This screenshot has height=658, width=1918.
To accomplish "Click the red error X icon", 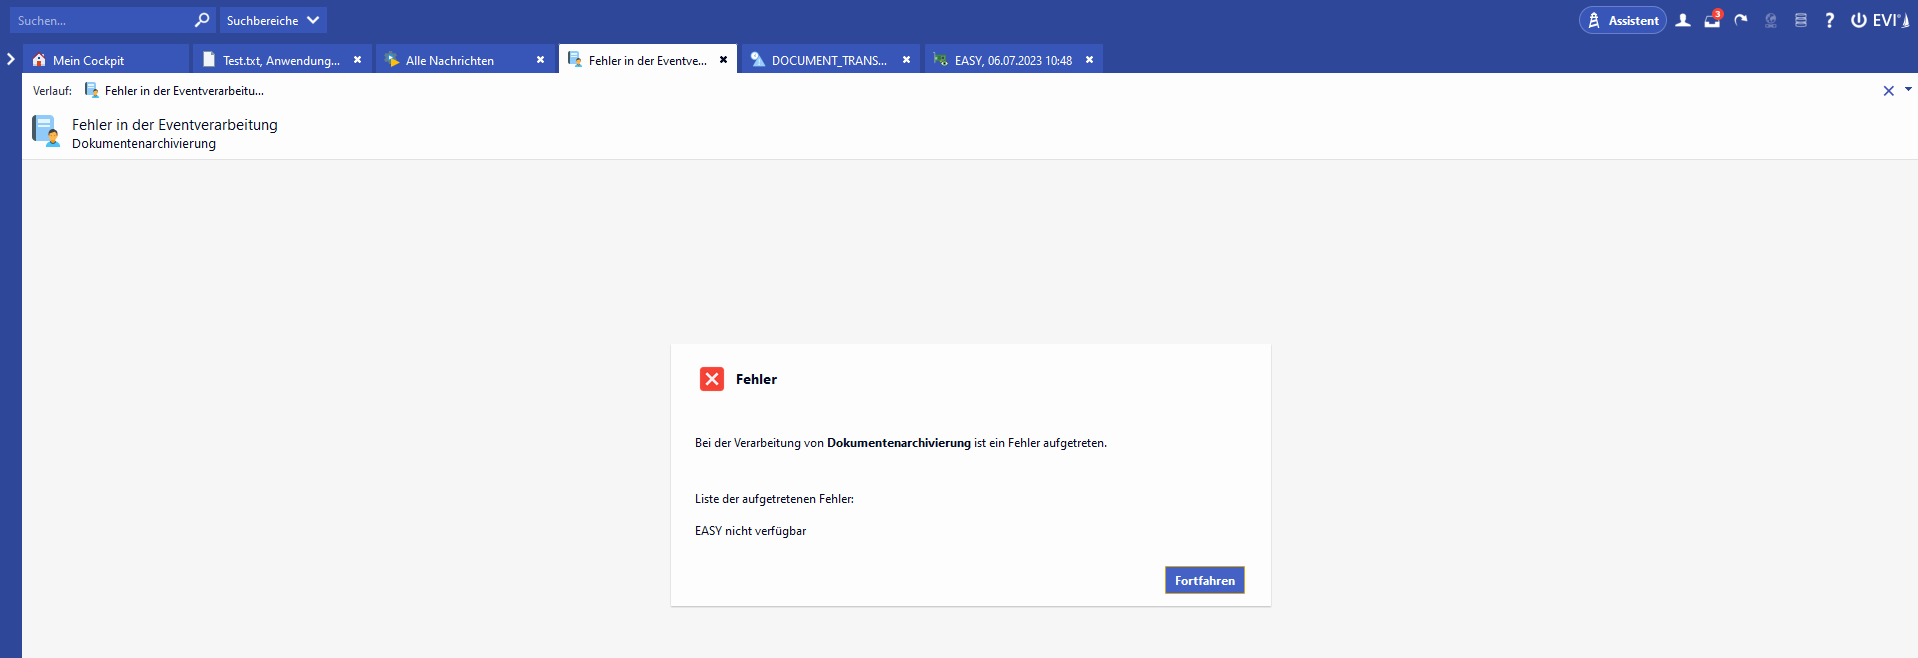I will click(x=712, y=379).
